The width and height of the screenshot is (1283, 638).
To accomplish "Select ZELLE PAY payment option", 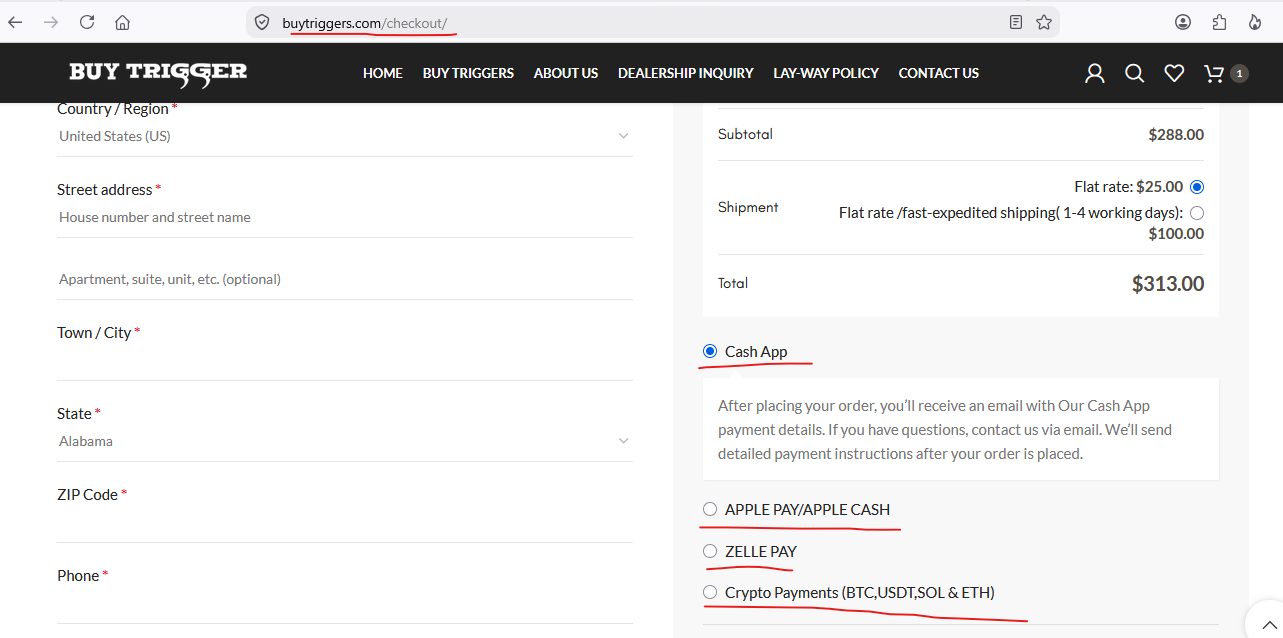I will point(710,551).
